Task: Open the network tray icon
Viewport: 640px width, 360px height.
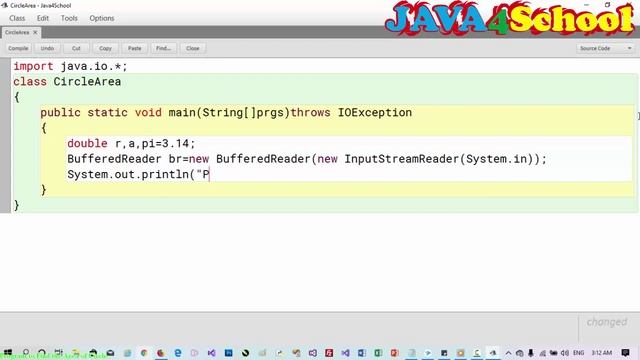Action: click(x=542, y=353)
